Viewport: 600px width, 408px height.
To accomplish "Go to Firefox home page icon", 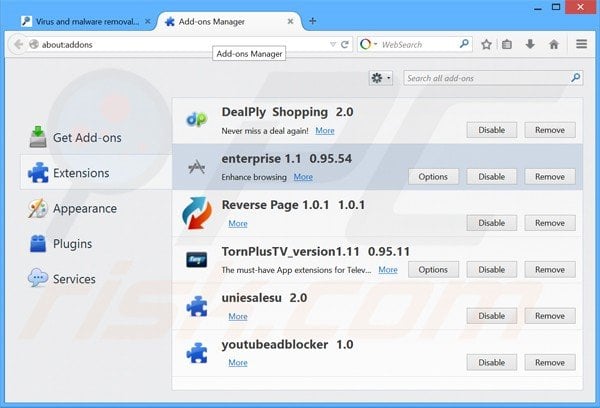I will click(x=554, y=44).
